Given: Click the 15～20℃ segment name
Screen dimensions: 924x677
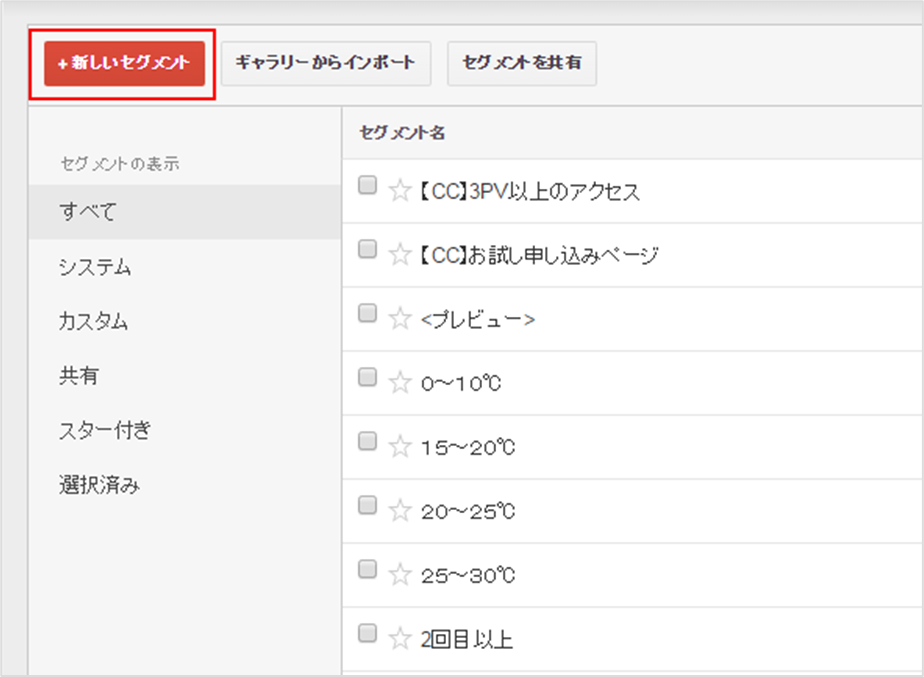Looking at the screenshot, I should [468, 447].
